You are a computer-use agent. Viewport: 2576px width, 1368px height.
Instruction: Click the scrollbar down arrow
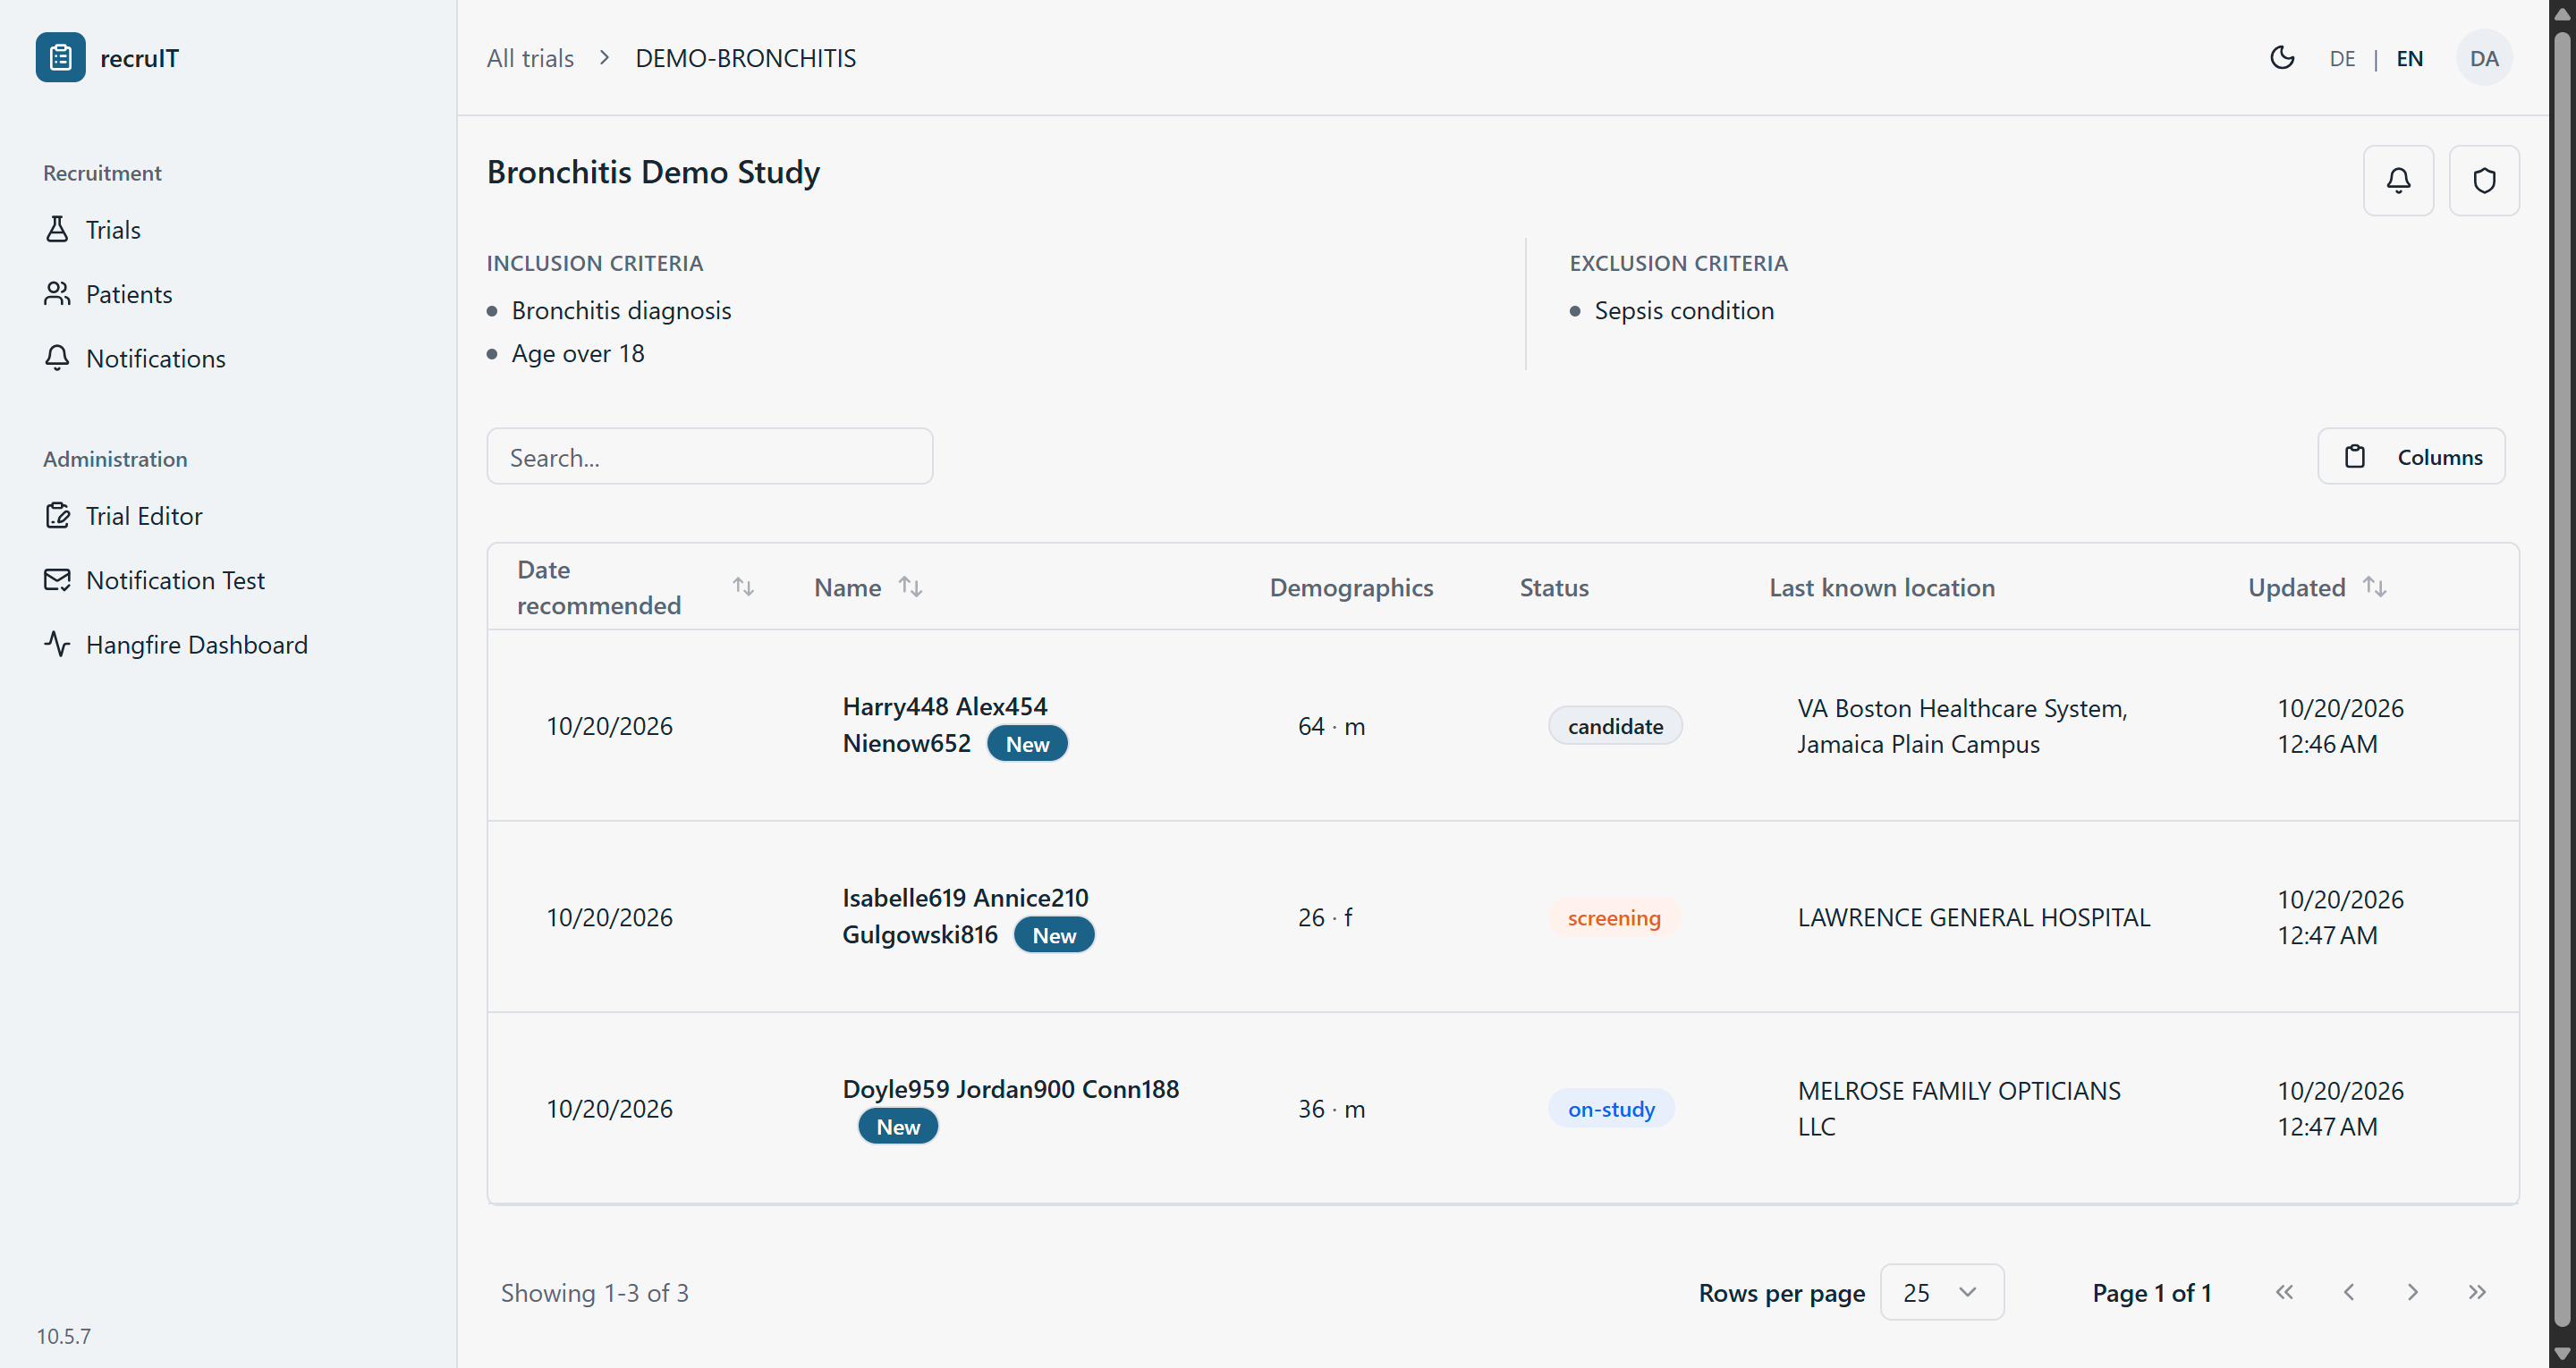[x=2562, y=1354]
